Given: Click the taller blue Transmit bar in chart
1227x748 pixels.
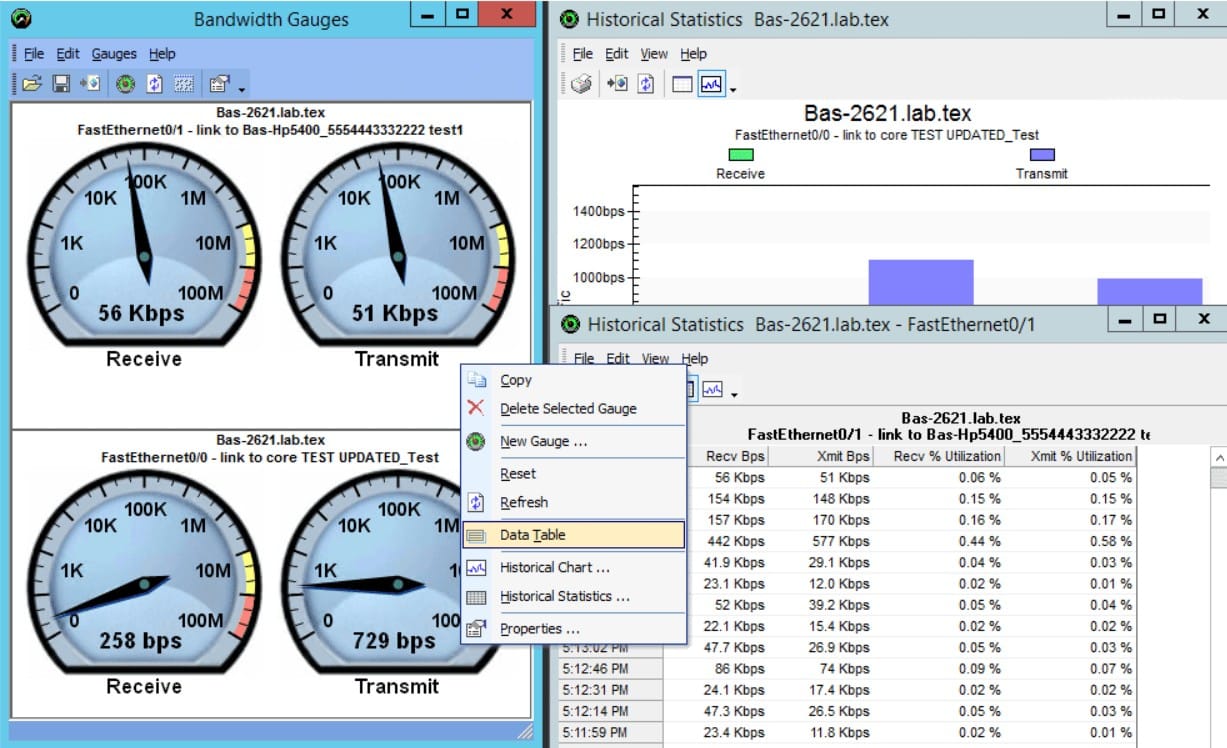Looking at the screenshot, I should (x=920, y=282).
